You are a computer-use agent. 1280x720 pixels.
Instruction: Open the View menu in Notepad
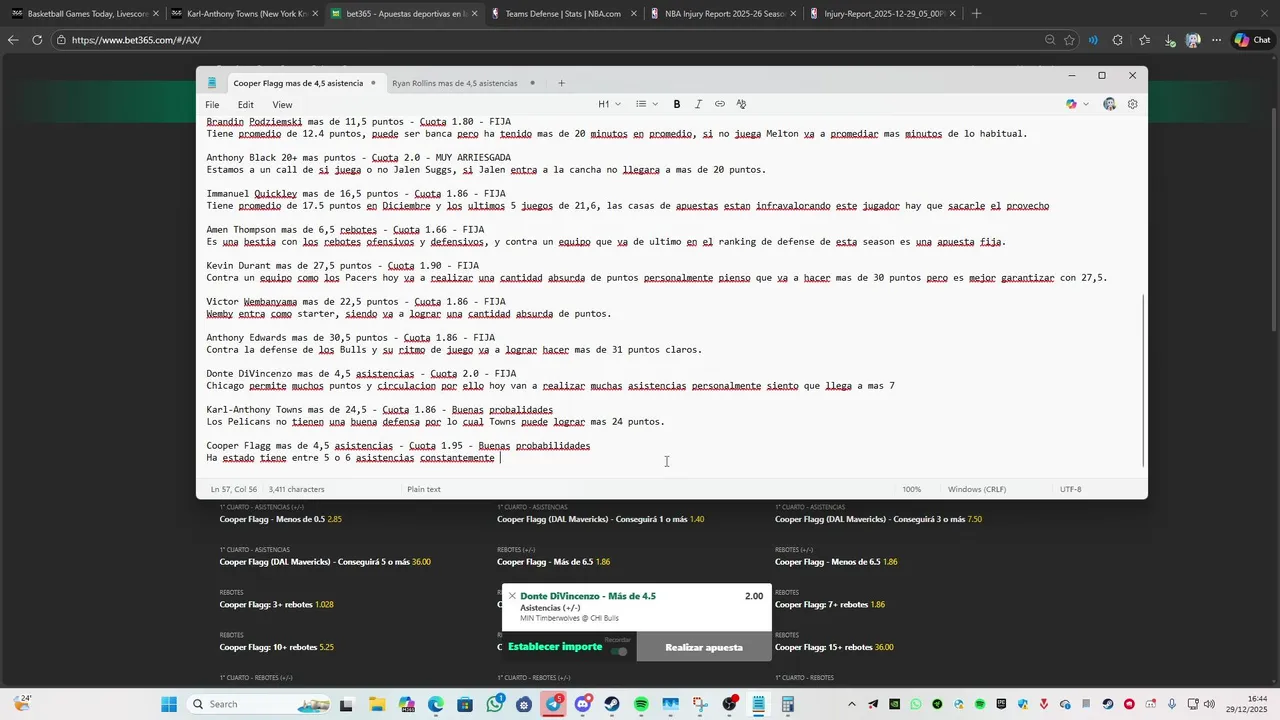point(283,104)
